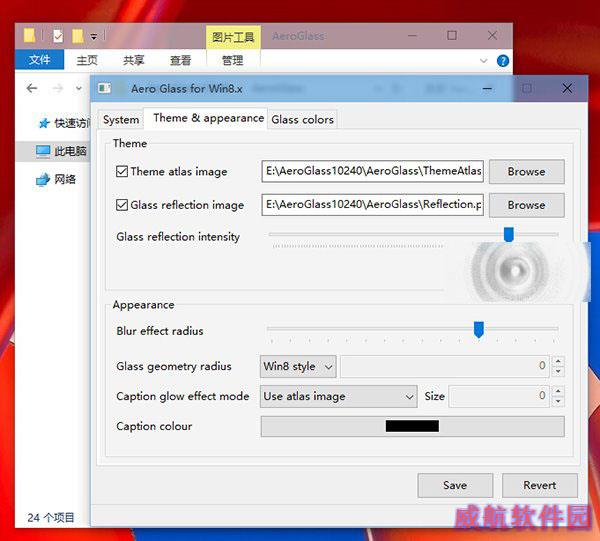600x541 pixels.
Task: Click the Blur effect radius slider handle
Action: (x=479, y=329)
